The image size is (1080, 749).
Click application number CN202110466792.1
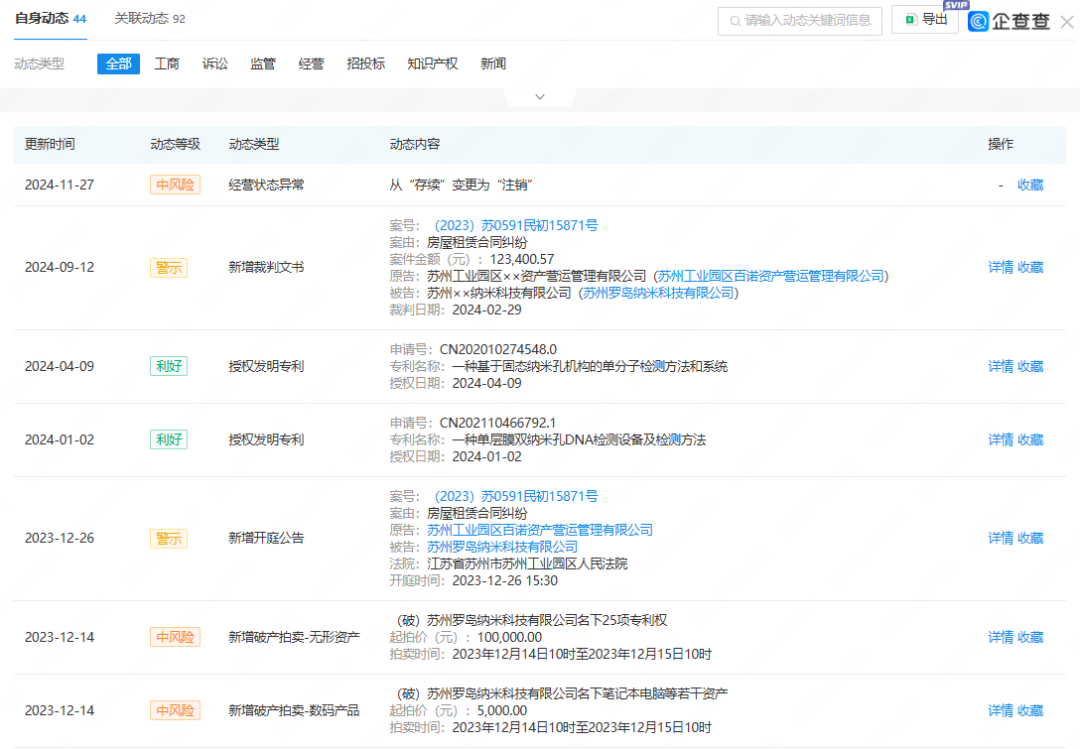[x=497, y=422]
